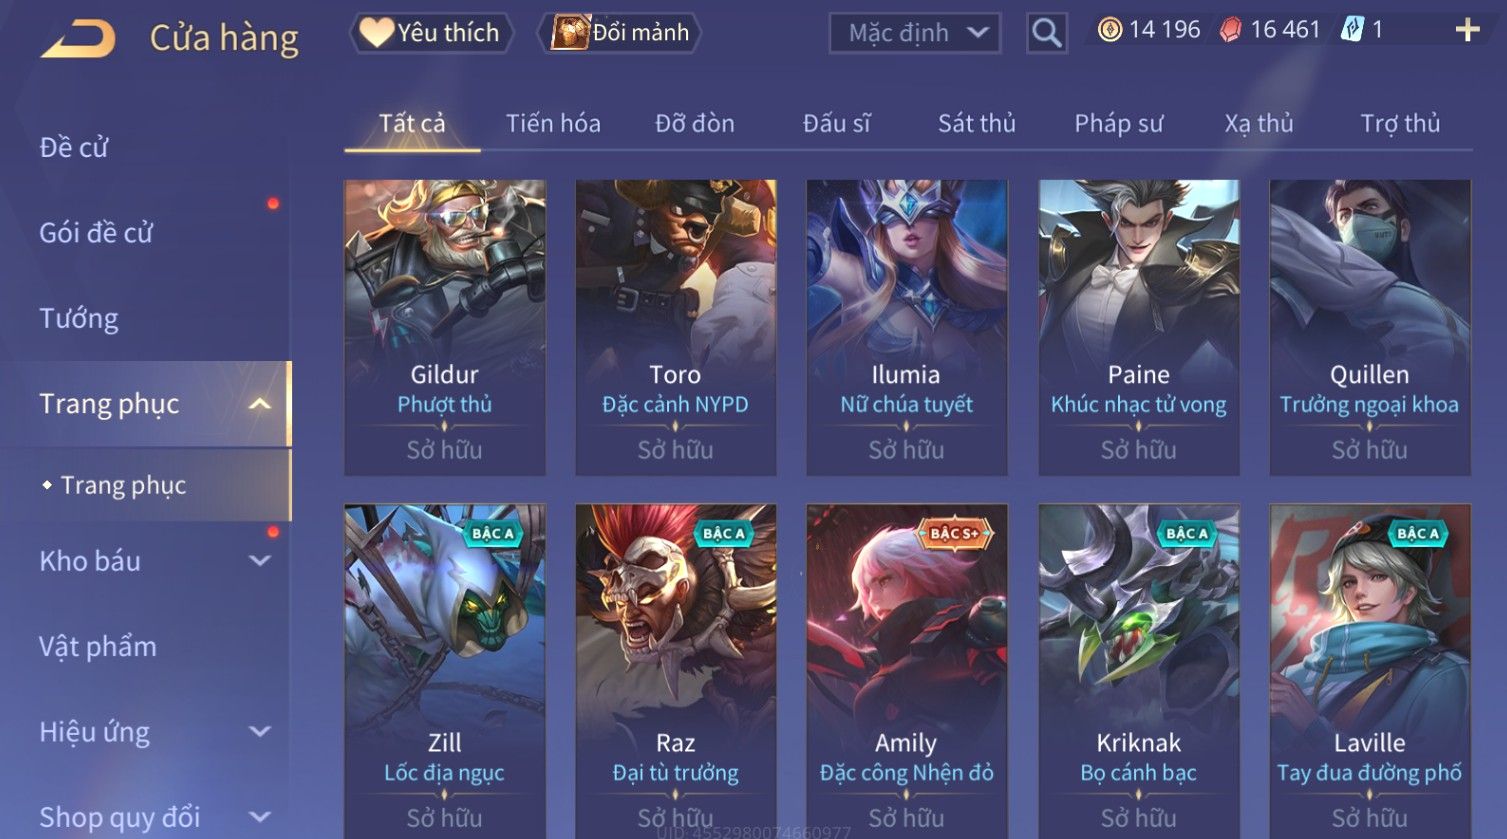This screenshot has width=1507, height=839.
Task: Open the search magnifier icon
Action: tap(1046, 33)
